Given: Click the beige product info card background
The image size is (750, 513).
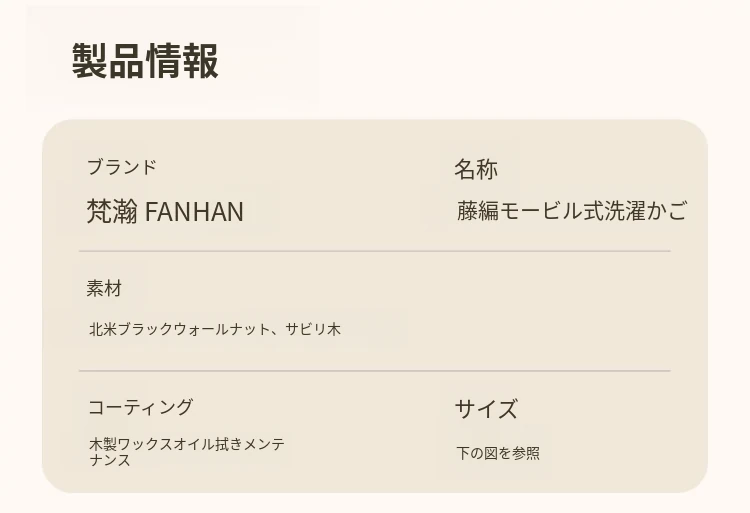Looking at the screenshot, I should point(375,306).
